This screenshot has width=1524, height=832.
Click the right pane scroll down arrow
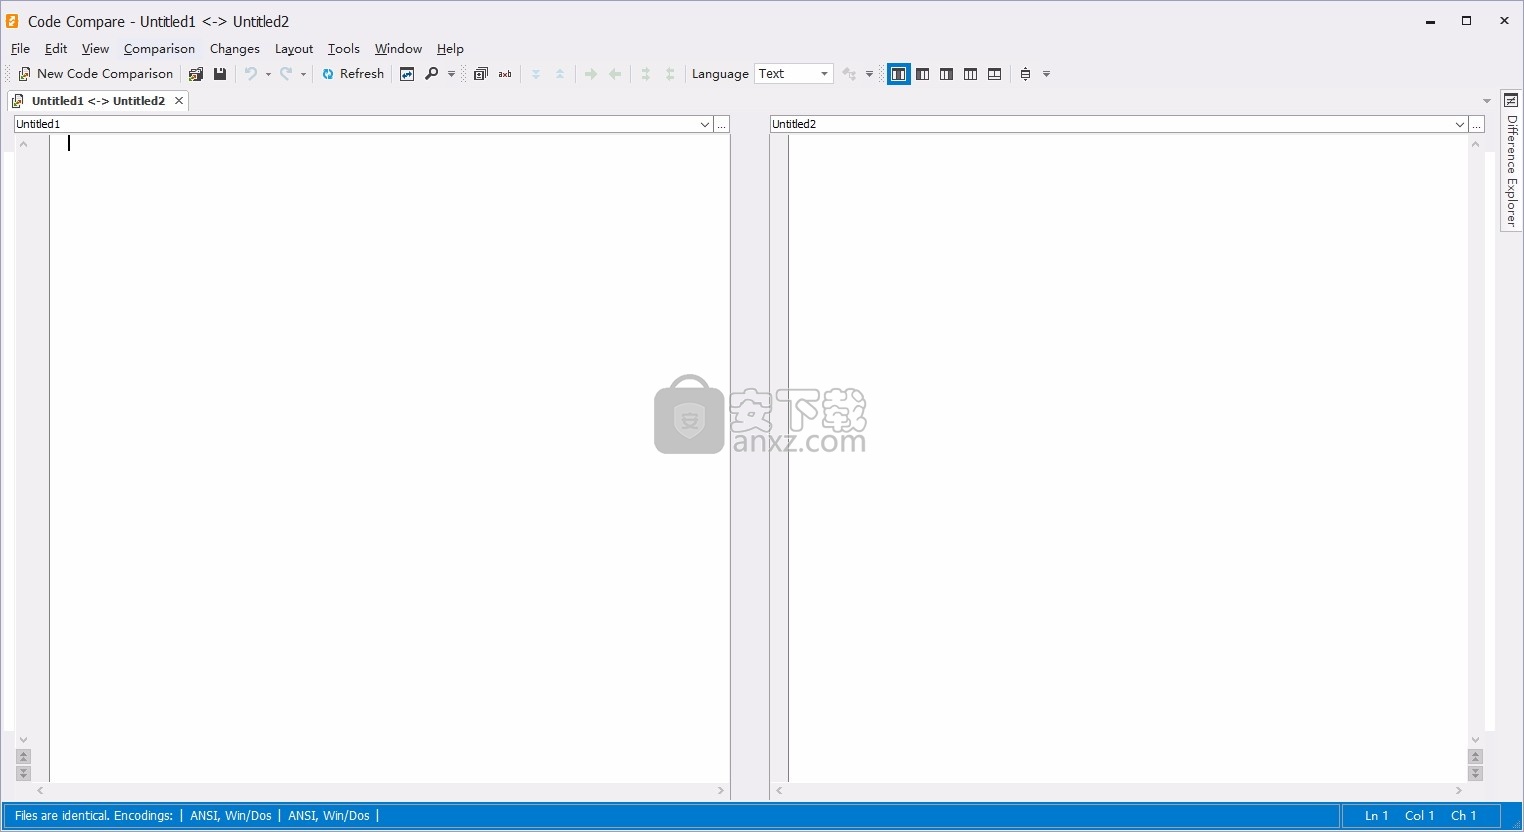[1475, 740]
